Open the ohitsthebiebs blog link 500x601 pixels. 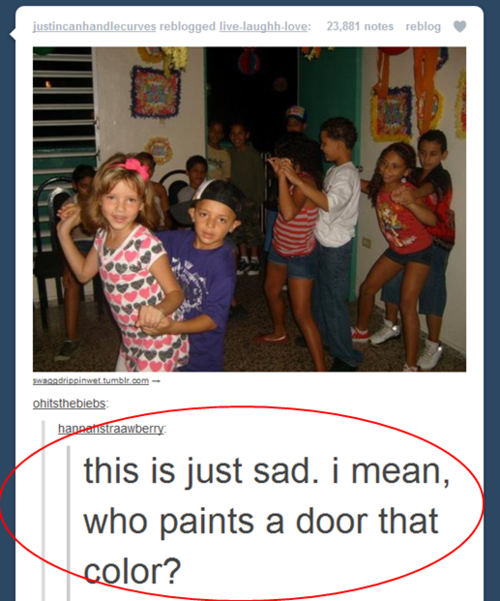click(69, 404)
